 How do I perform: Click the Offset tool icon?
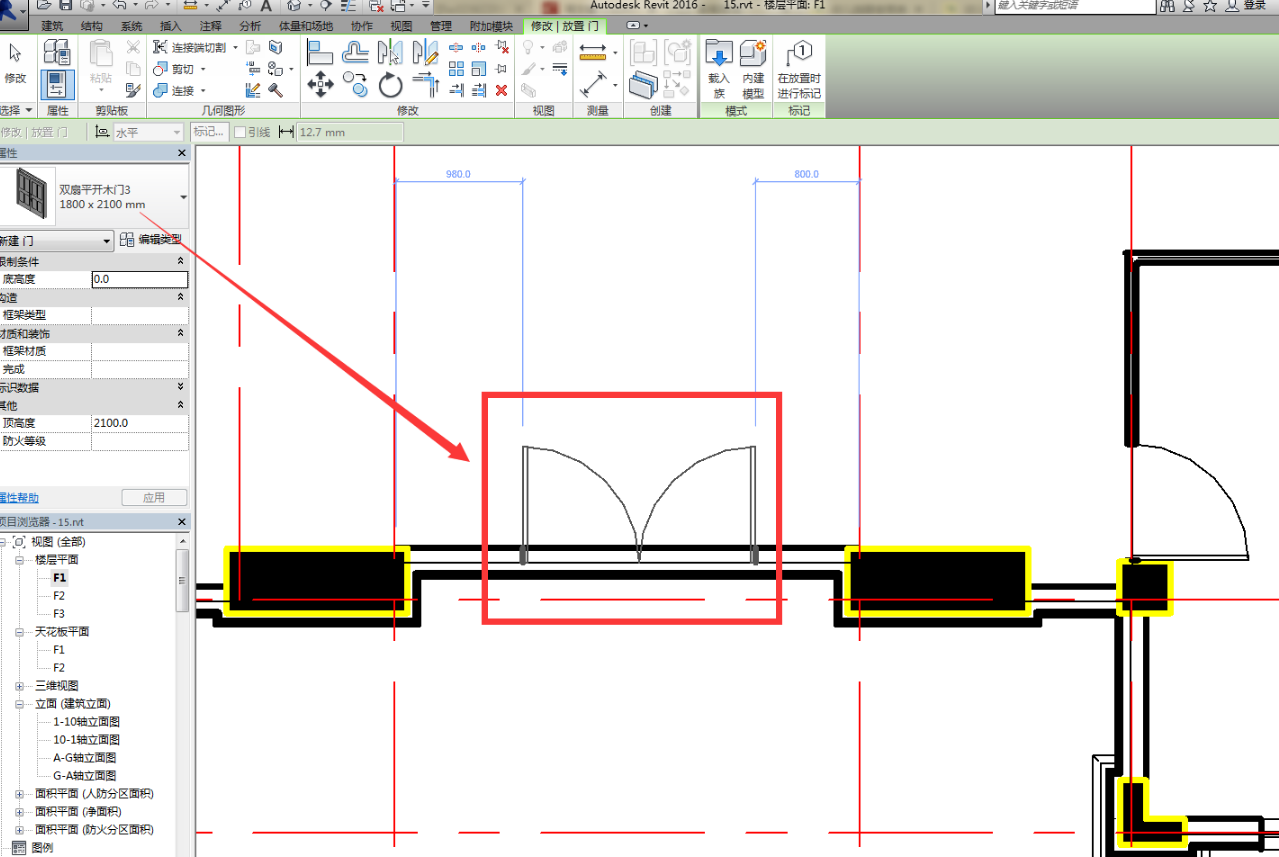355,52
